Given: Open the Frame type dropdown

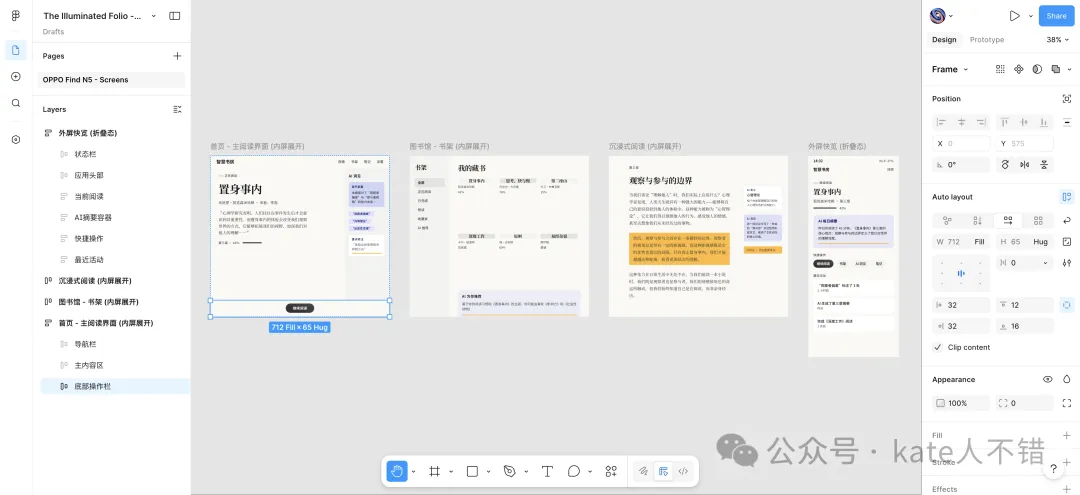Looking at the screenshot, I should (950, 70).
